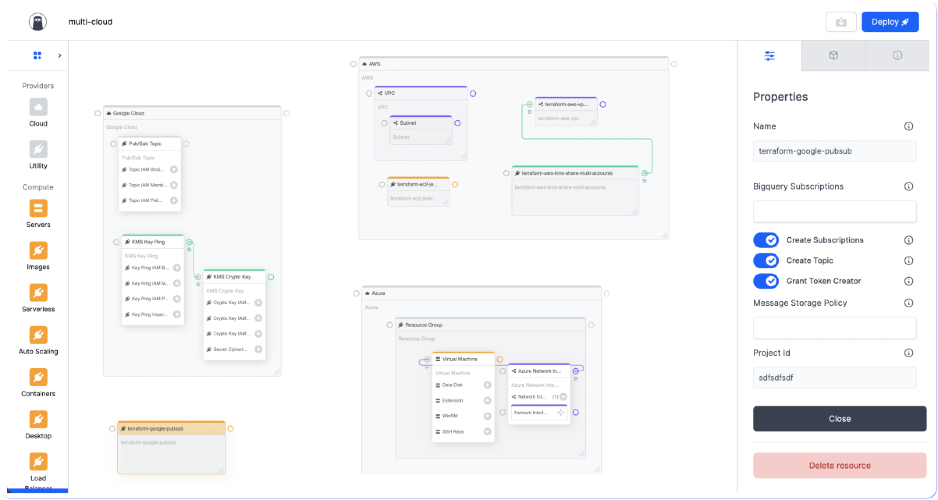Add a Network Interface item in Azure Network node
Viewport: 938px width, 500px height.
pos(564,397)
